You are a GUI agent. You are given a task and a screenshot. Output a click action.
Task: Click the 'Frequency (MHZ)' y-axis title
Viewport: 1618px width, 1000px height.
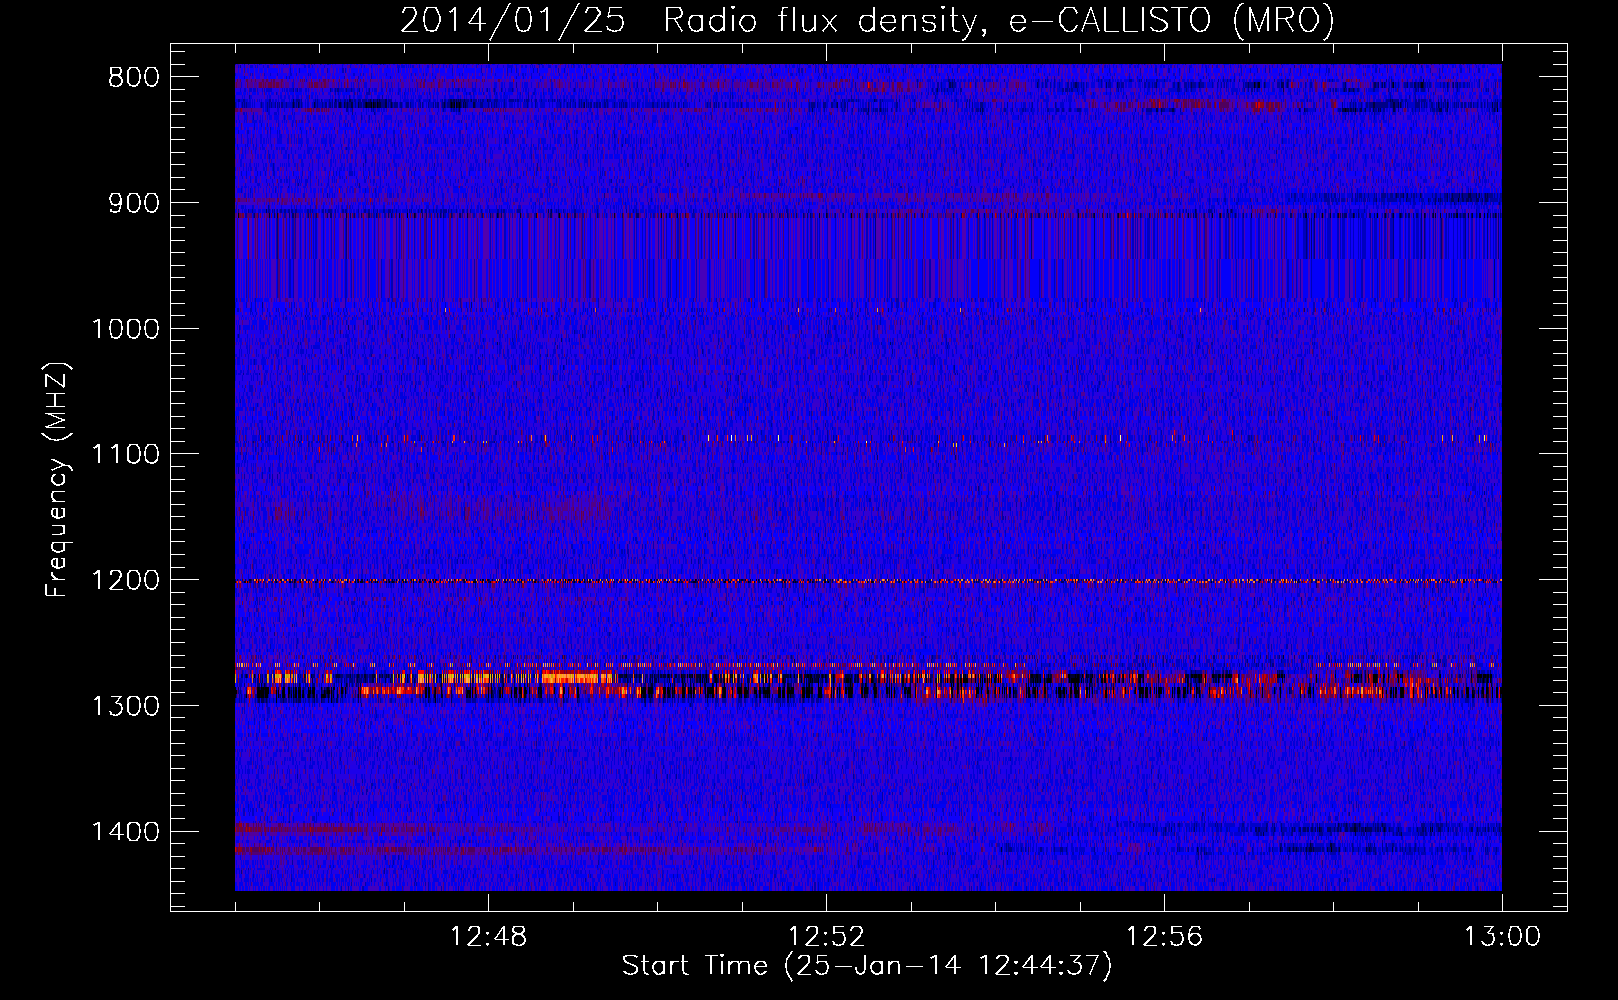coord(57,479)
